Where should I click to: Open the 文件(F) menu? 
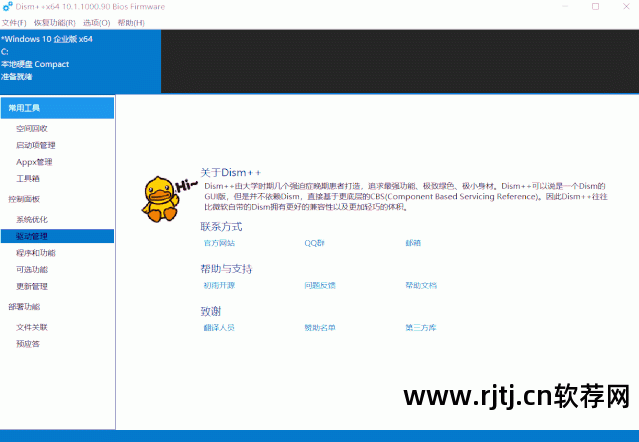point(14,23)
